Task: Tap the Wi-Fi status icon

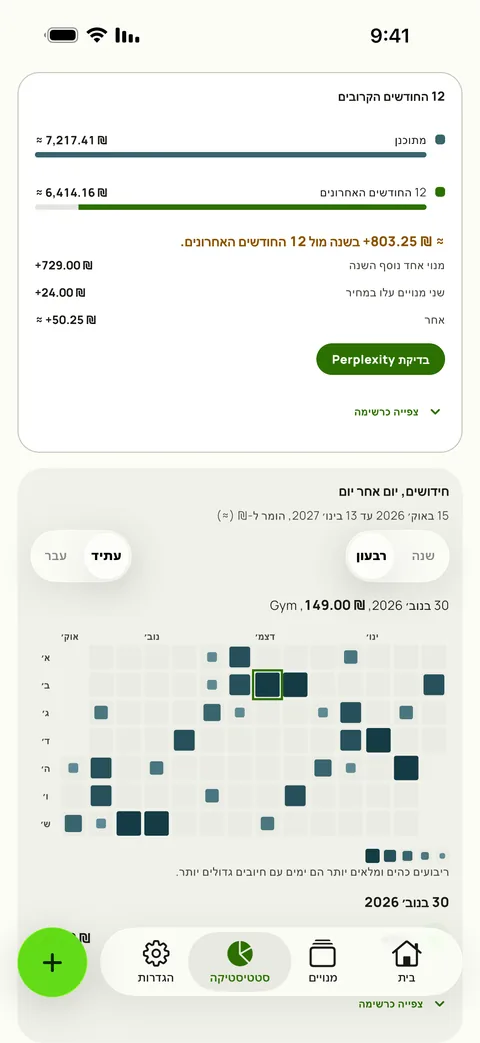Action: pyautogui.click(x=97, y=35)
